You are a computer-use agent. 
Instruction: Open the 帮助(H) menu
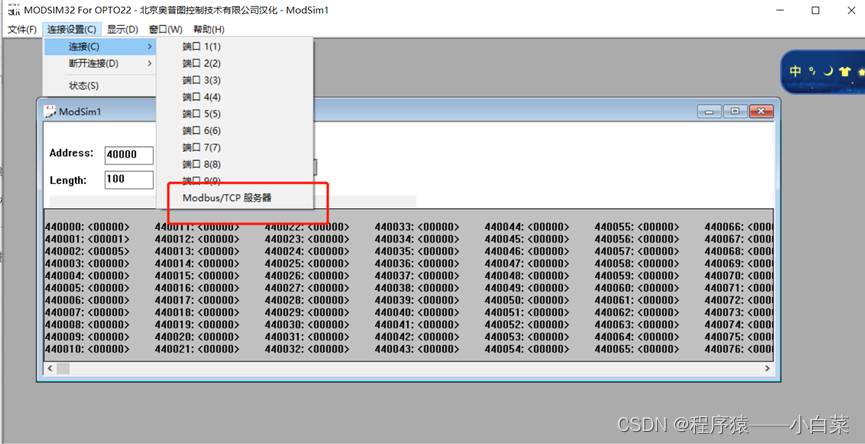click(x=209, y=29)
